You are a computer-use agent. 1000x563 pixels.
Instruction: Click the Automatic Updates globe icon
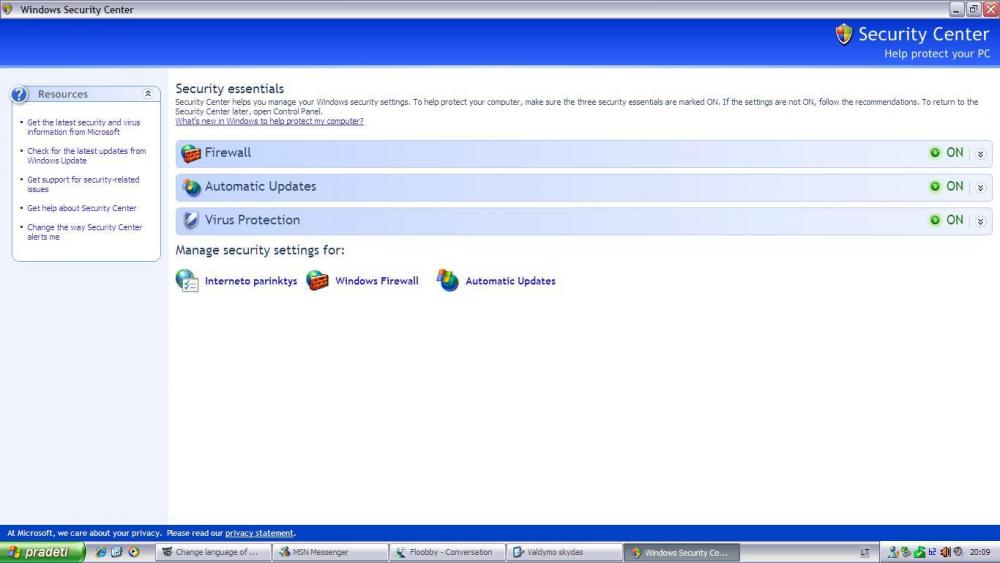(190, 187)
